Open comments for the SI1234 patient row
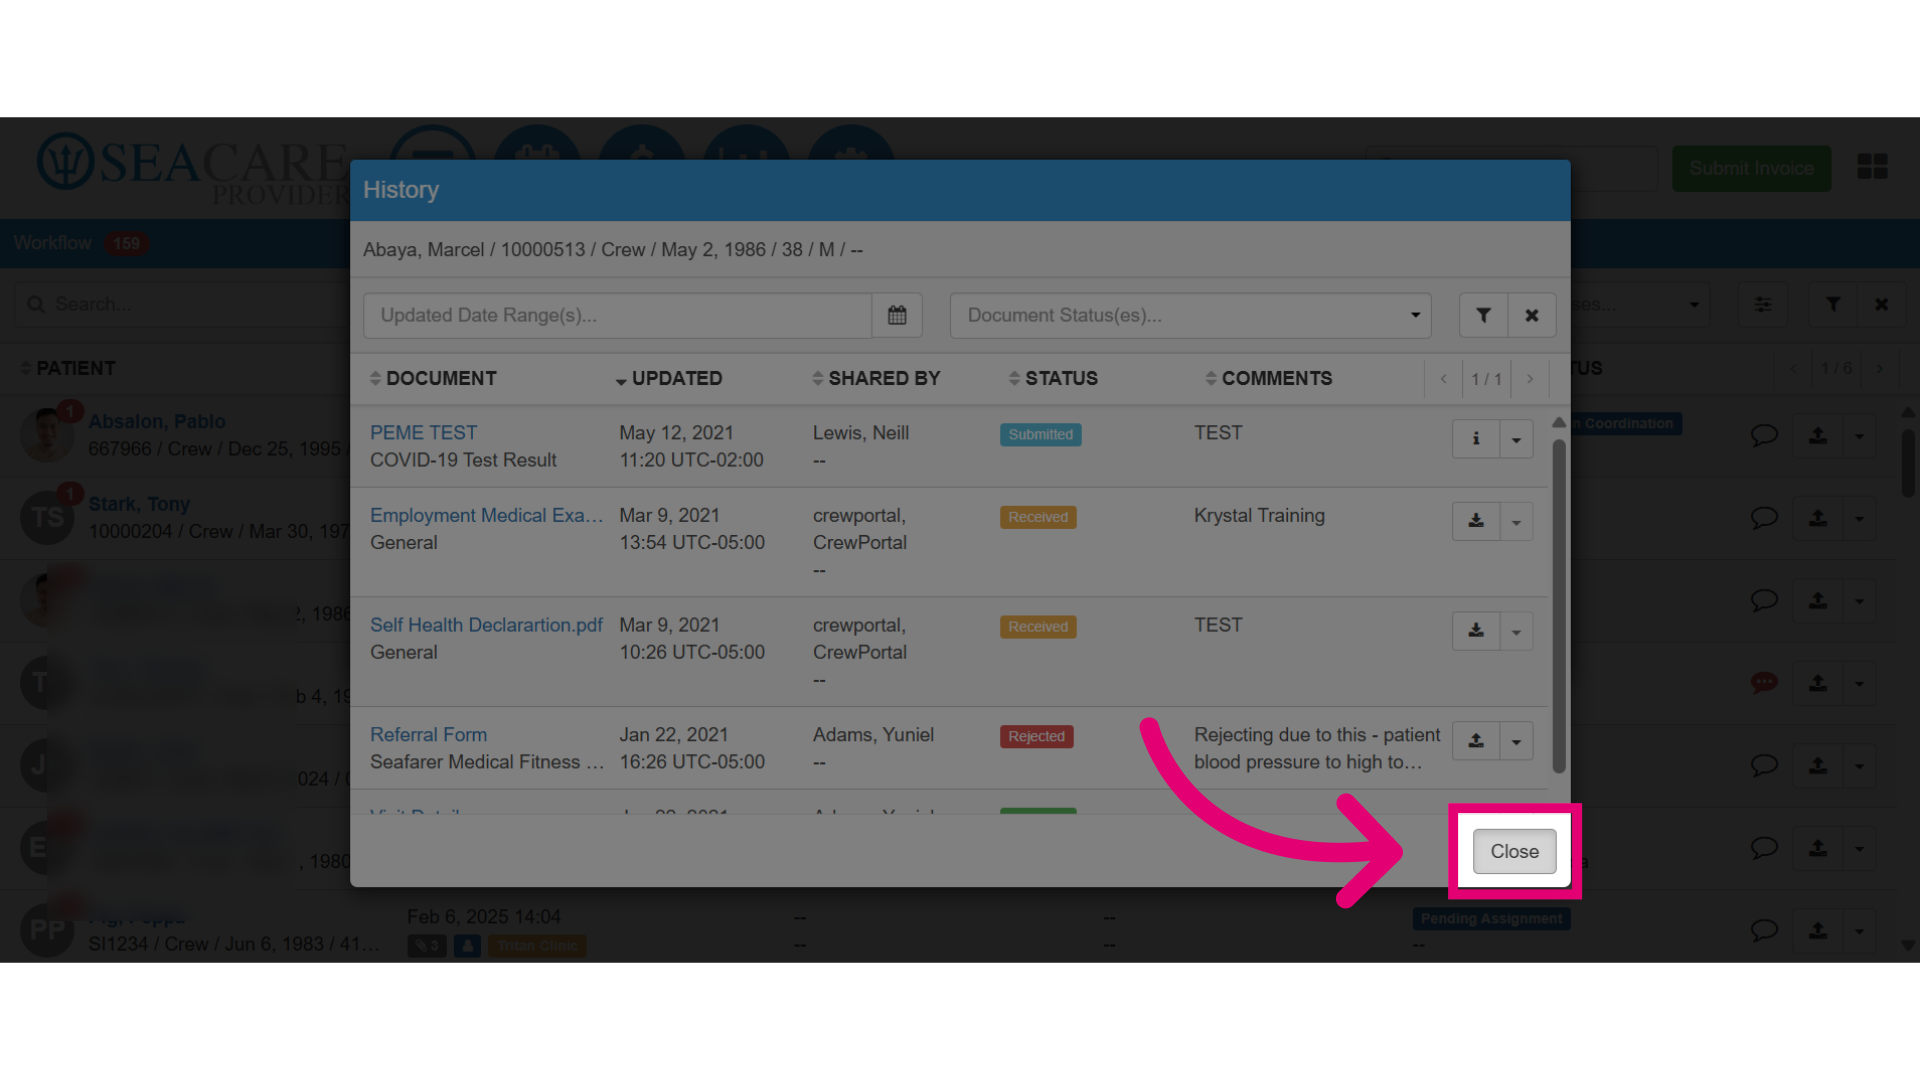The image size is (1920, 1080). point(1763,930)
